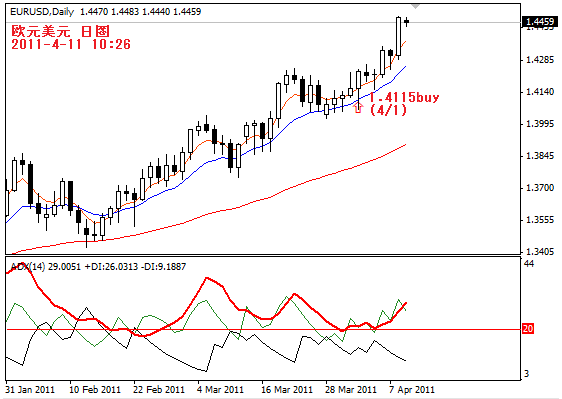Screen dimensions: 562x399
Task: Click the 1.3995 price axis label
Action: coord(539,124)
